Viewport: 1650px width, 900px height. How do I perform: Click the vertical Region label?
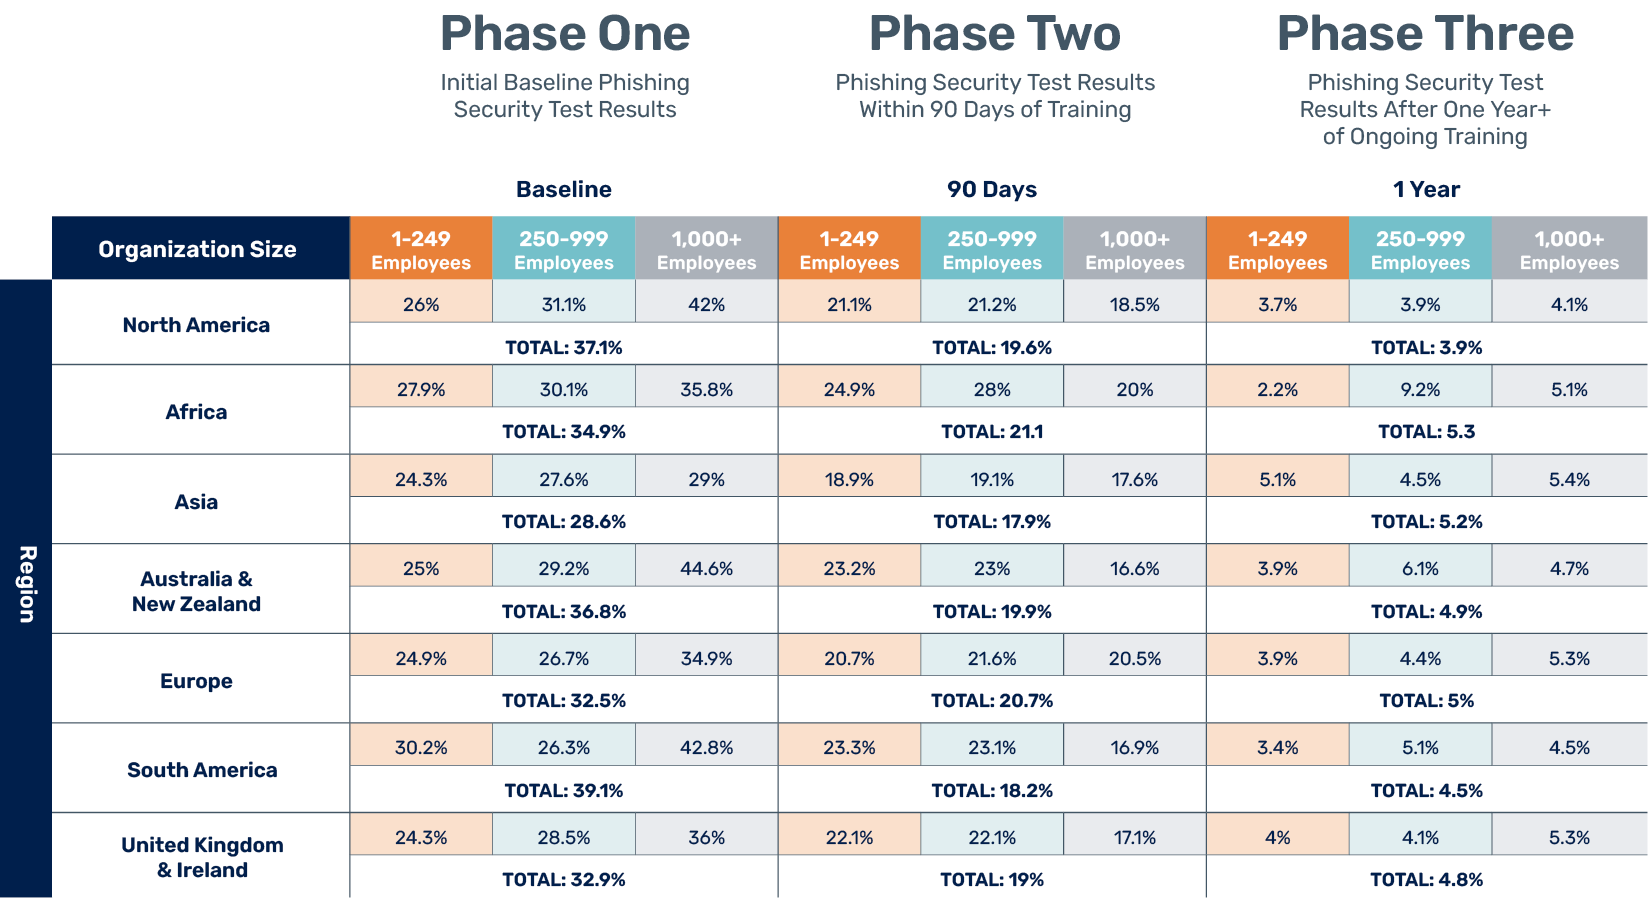(27, 584)
